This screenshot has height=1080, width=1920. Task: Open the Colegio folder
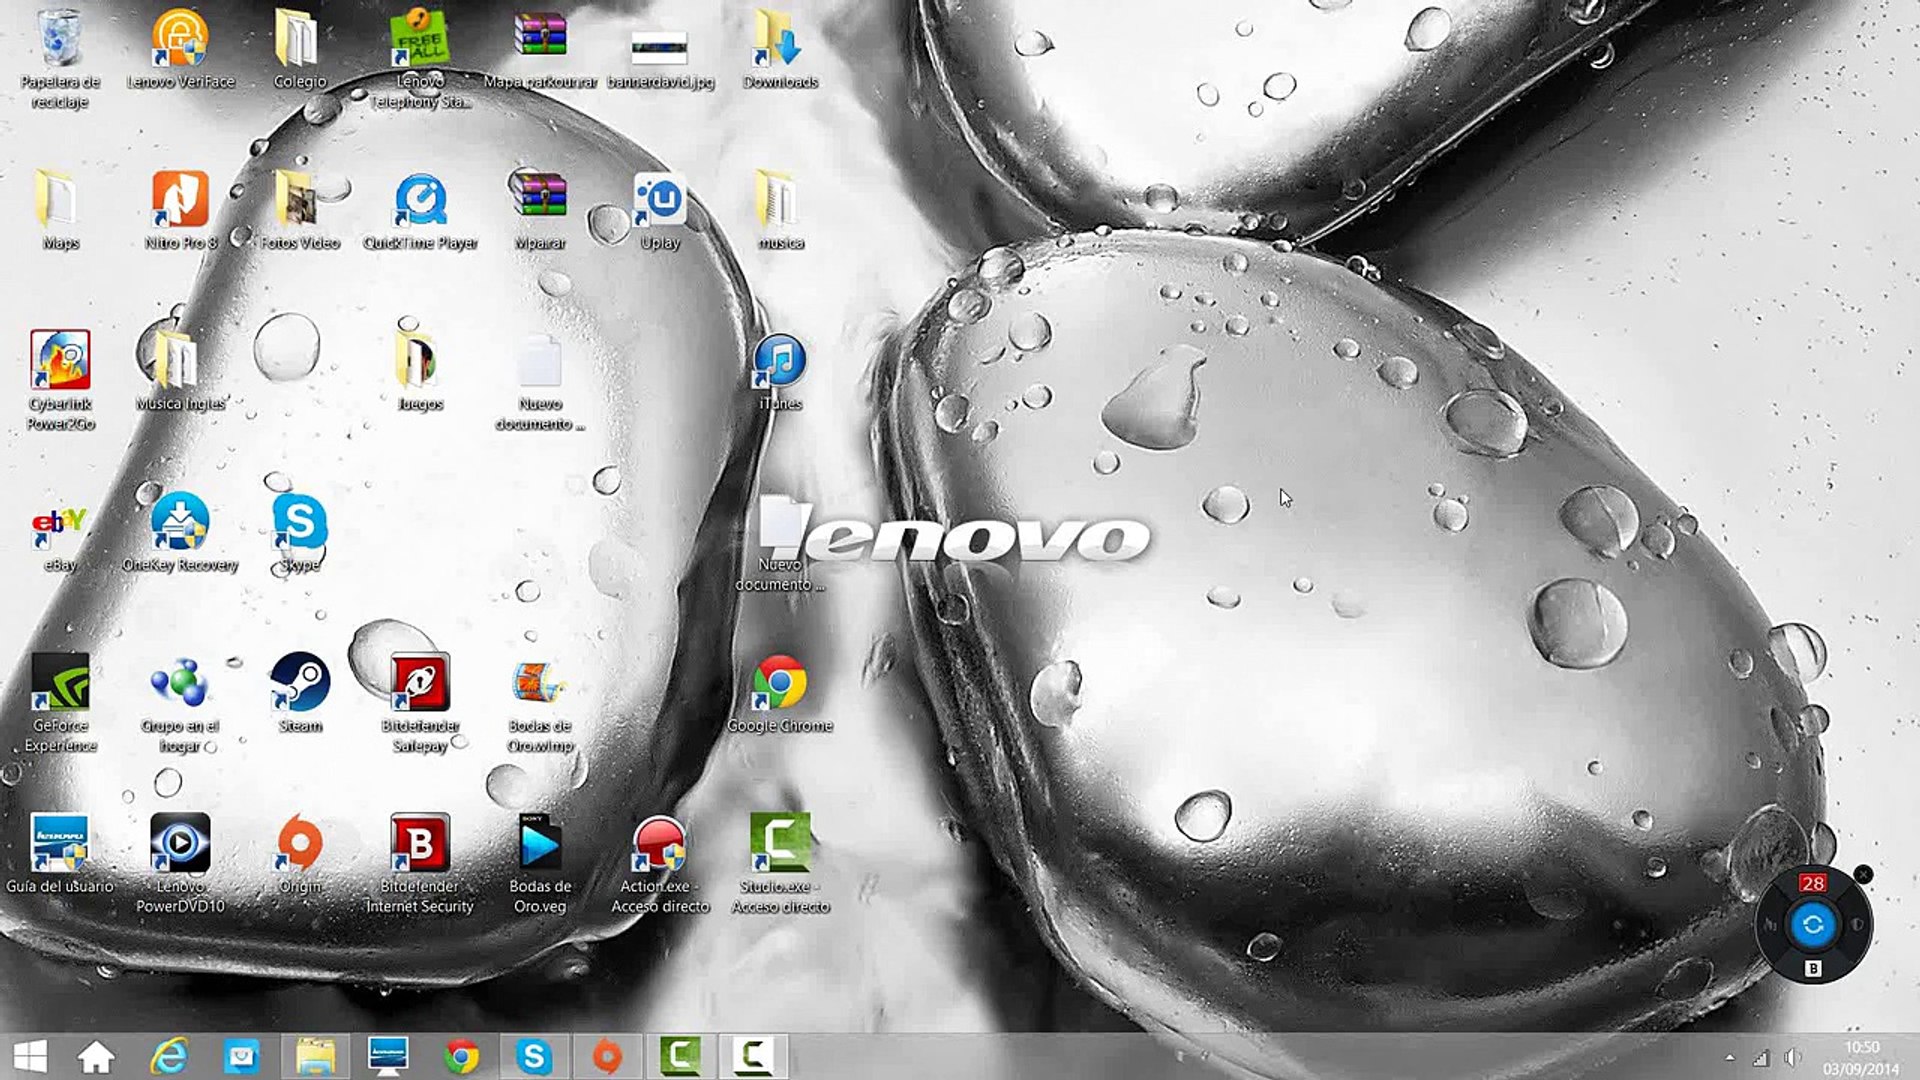click(x=299, y=40)
